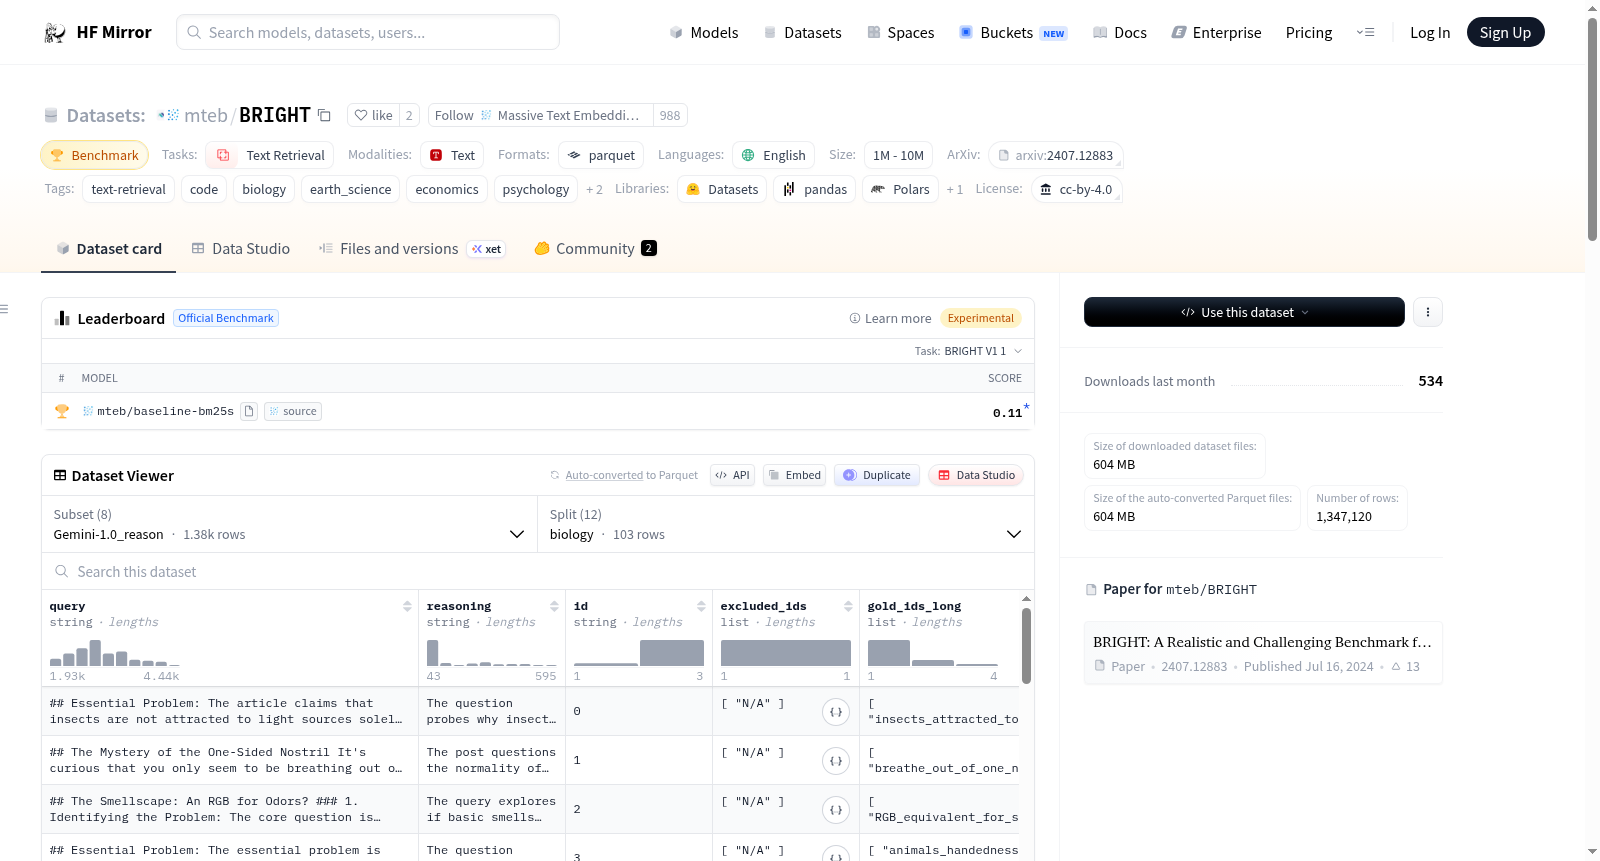The image size is (1600, 861).
Task: Expand nested values icon for row 1
Action: point(836,761)
